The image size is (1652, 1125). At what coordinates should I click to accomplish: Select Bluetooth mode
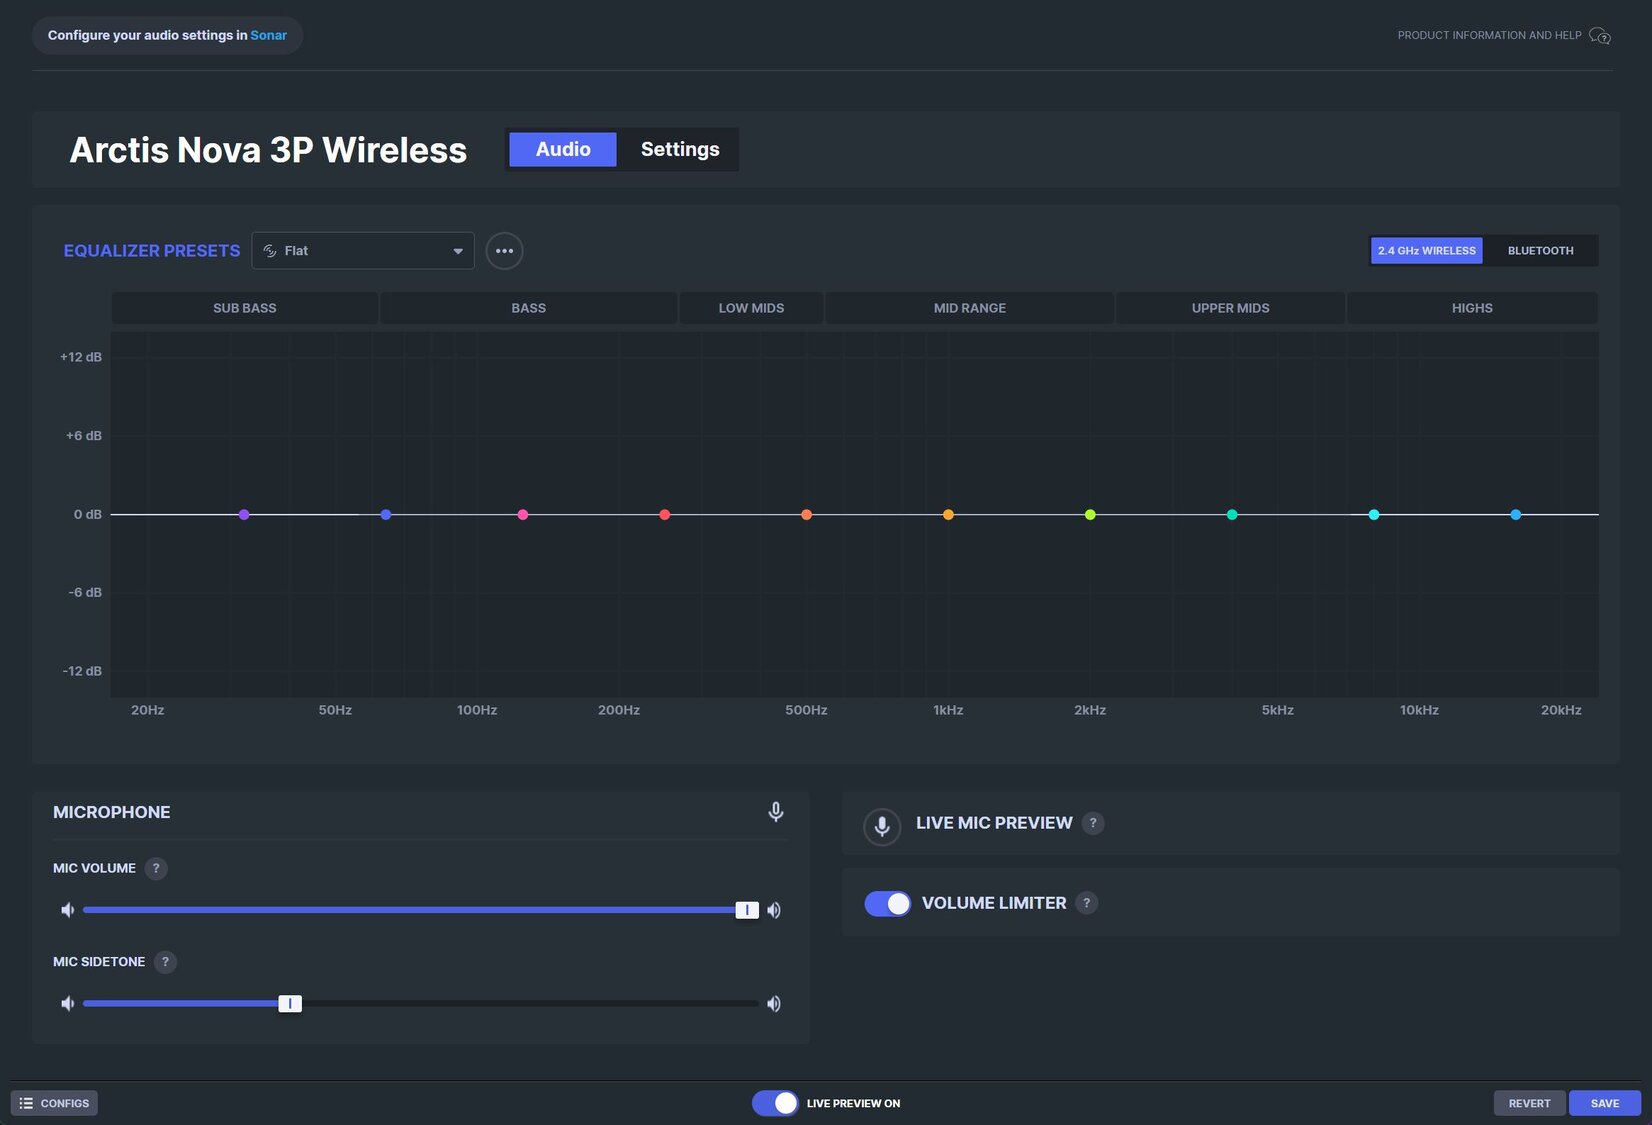pos(1540,251)
